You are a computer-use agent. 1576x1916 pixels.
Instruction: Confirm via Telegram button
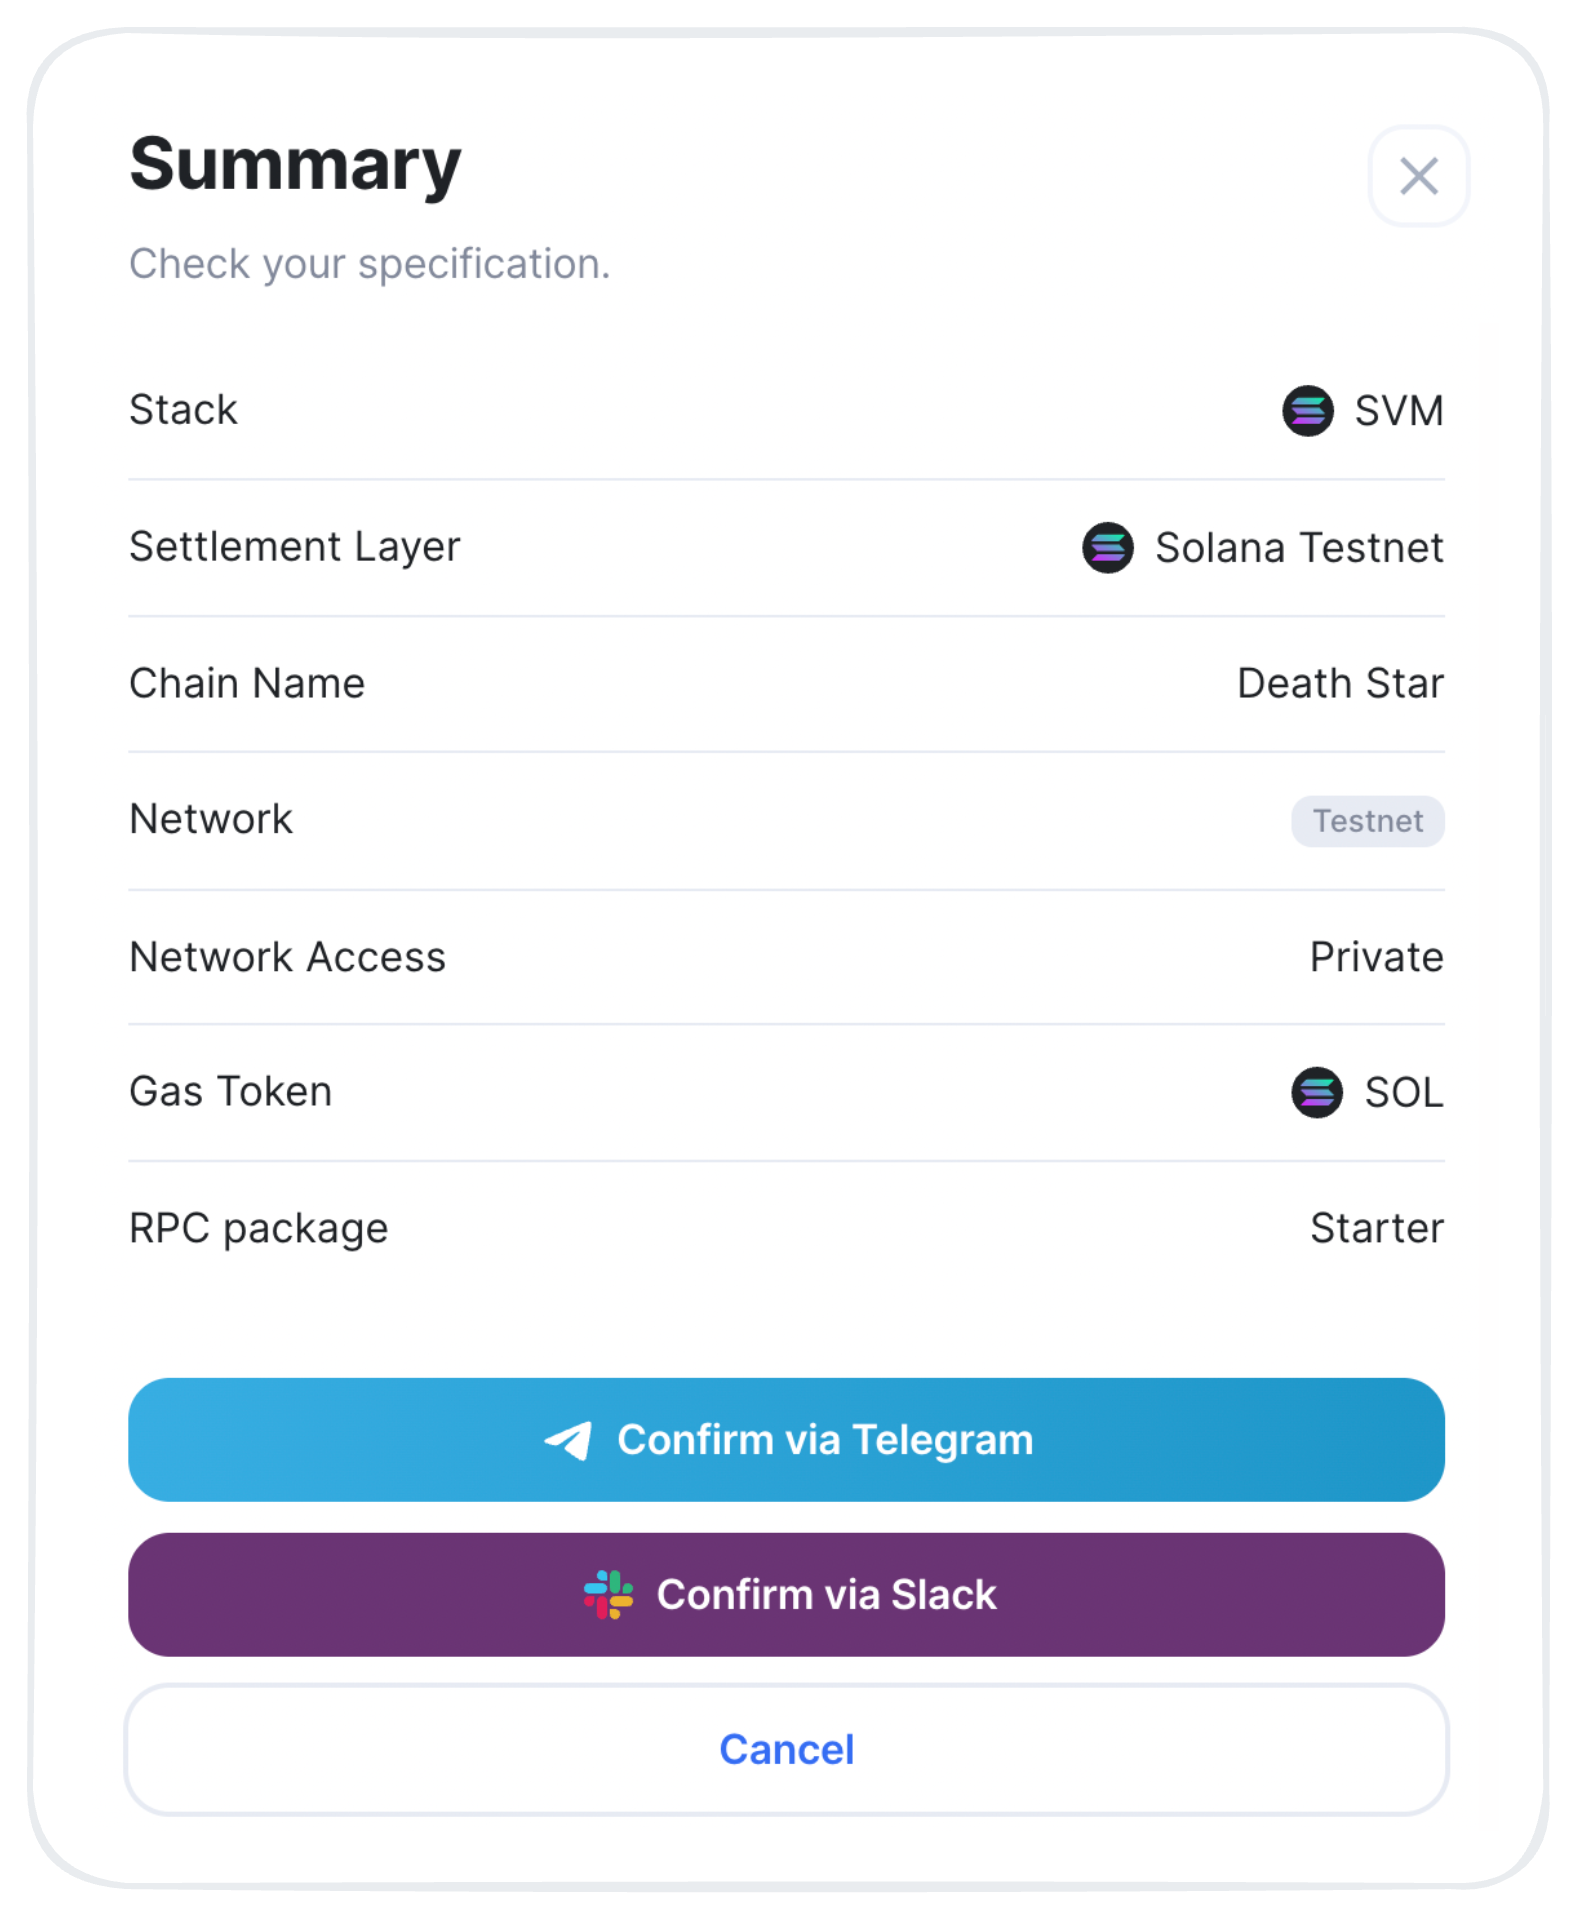(786, 1440)
